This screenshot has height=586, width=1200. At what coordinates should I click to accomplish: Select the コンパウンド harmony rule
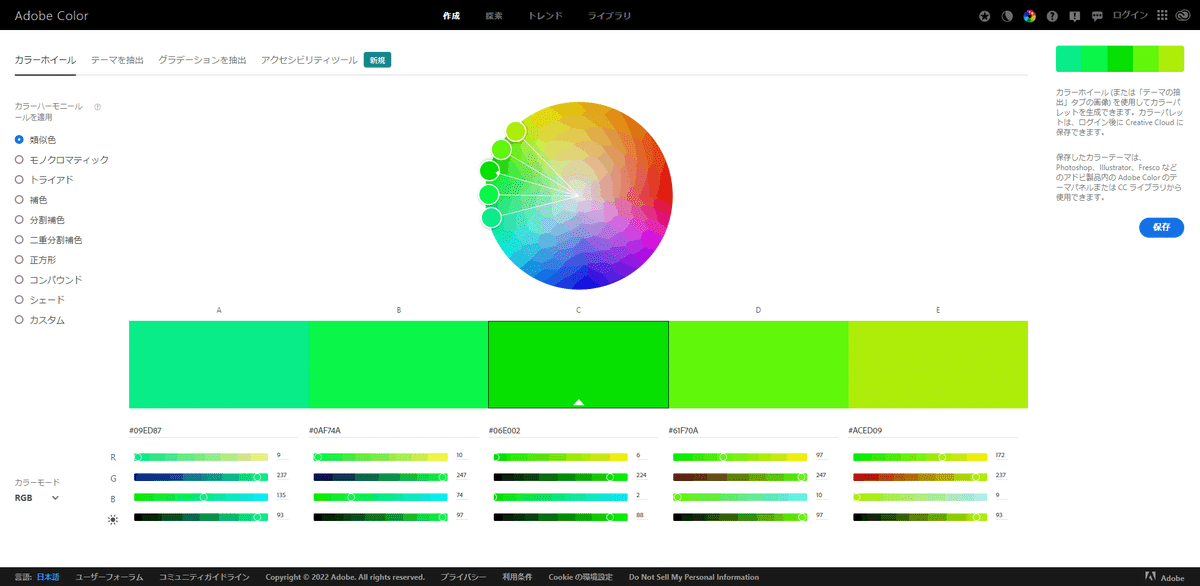48,280
